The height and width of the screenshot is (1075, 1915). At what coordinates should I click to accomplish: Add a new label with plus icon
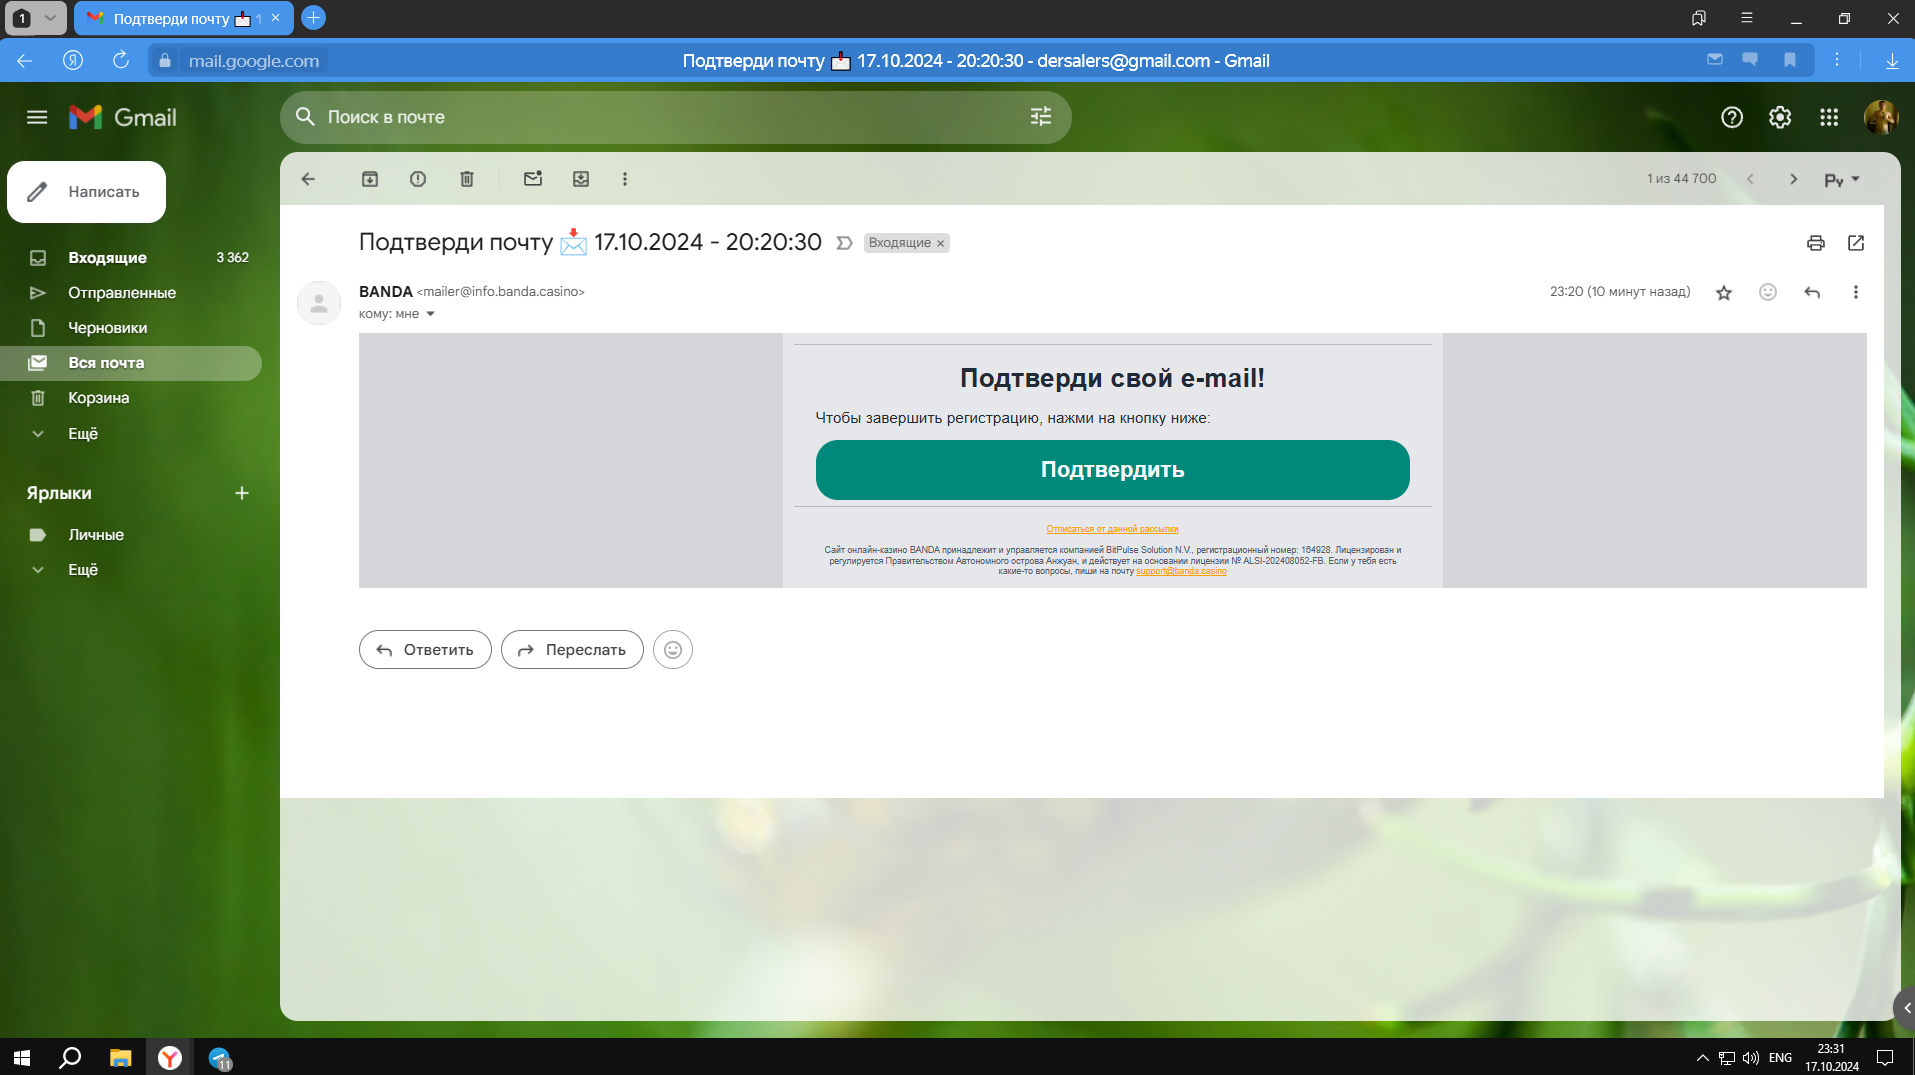pos(242,493)
